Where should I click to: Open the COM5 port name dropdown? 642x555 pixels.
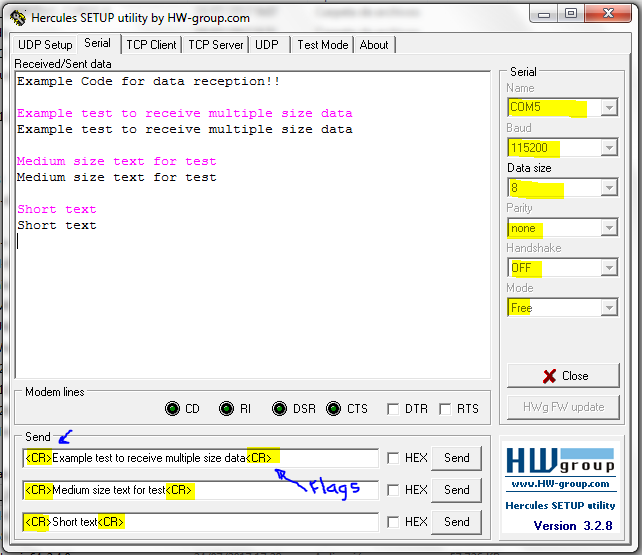[x=609, y=108]
